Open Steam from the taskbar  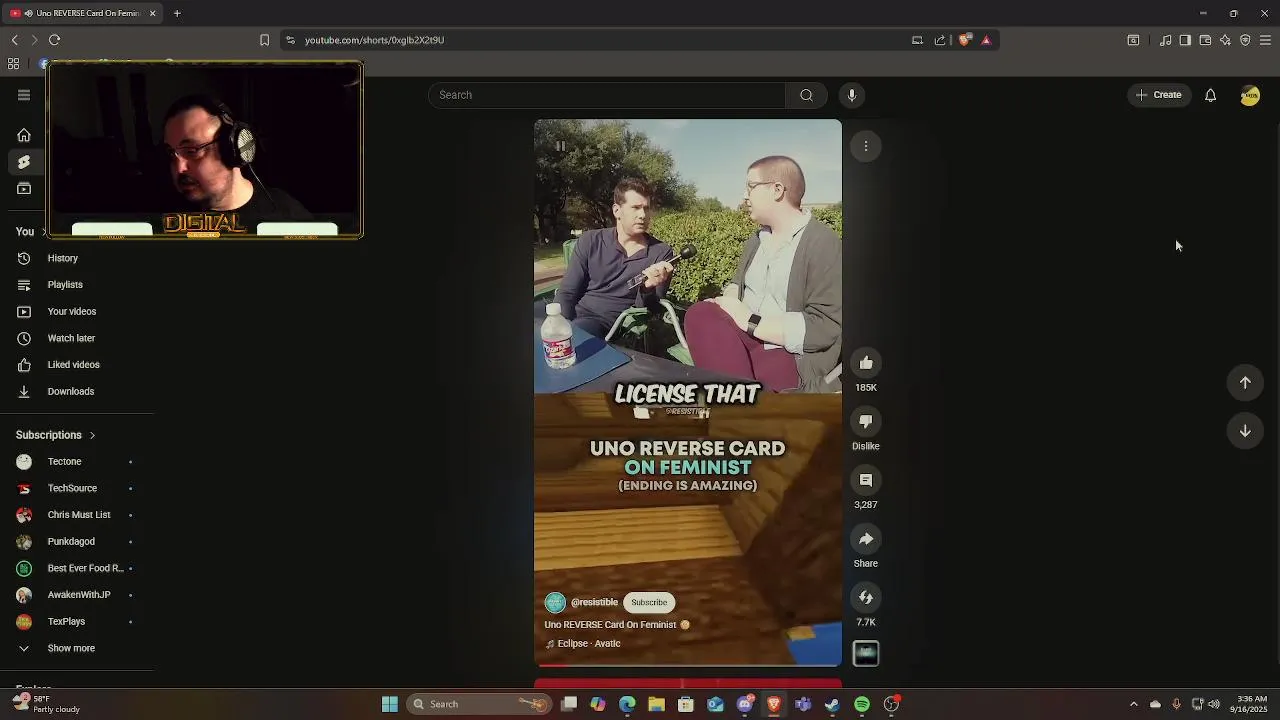click(832, 704)
